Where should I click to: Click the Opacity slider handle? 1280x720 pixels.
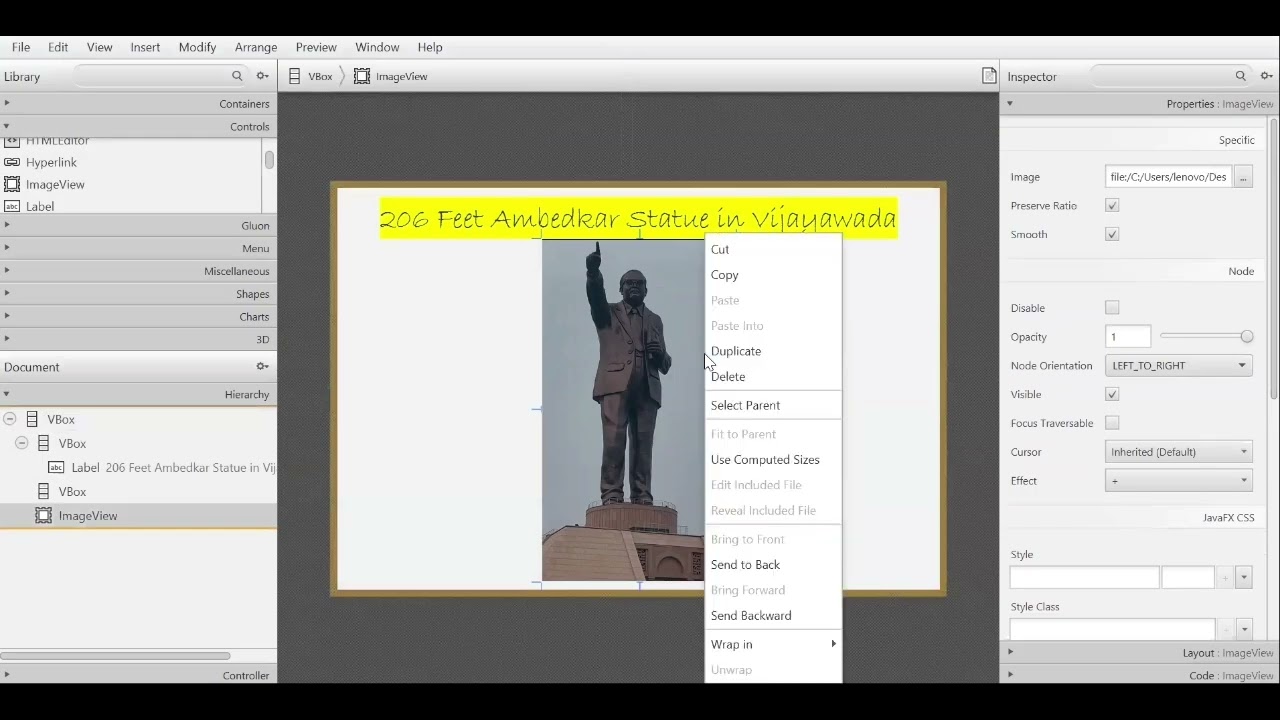[x=1246, y=337]
